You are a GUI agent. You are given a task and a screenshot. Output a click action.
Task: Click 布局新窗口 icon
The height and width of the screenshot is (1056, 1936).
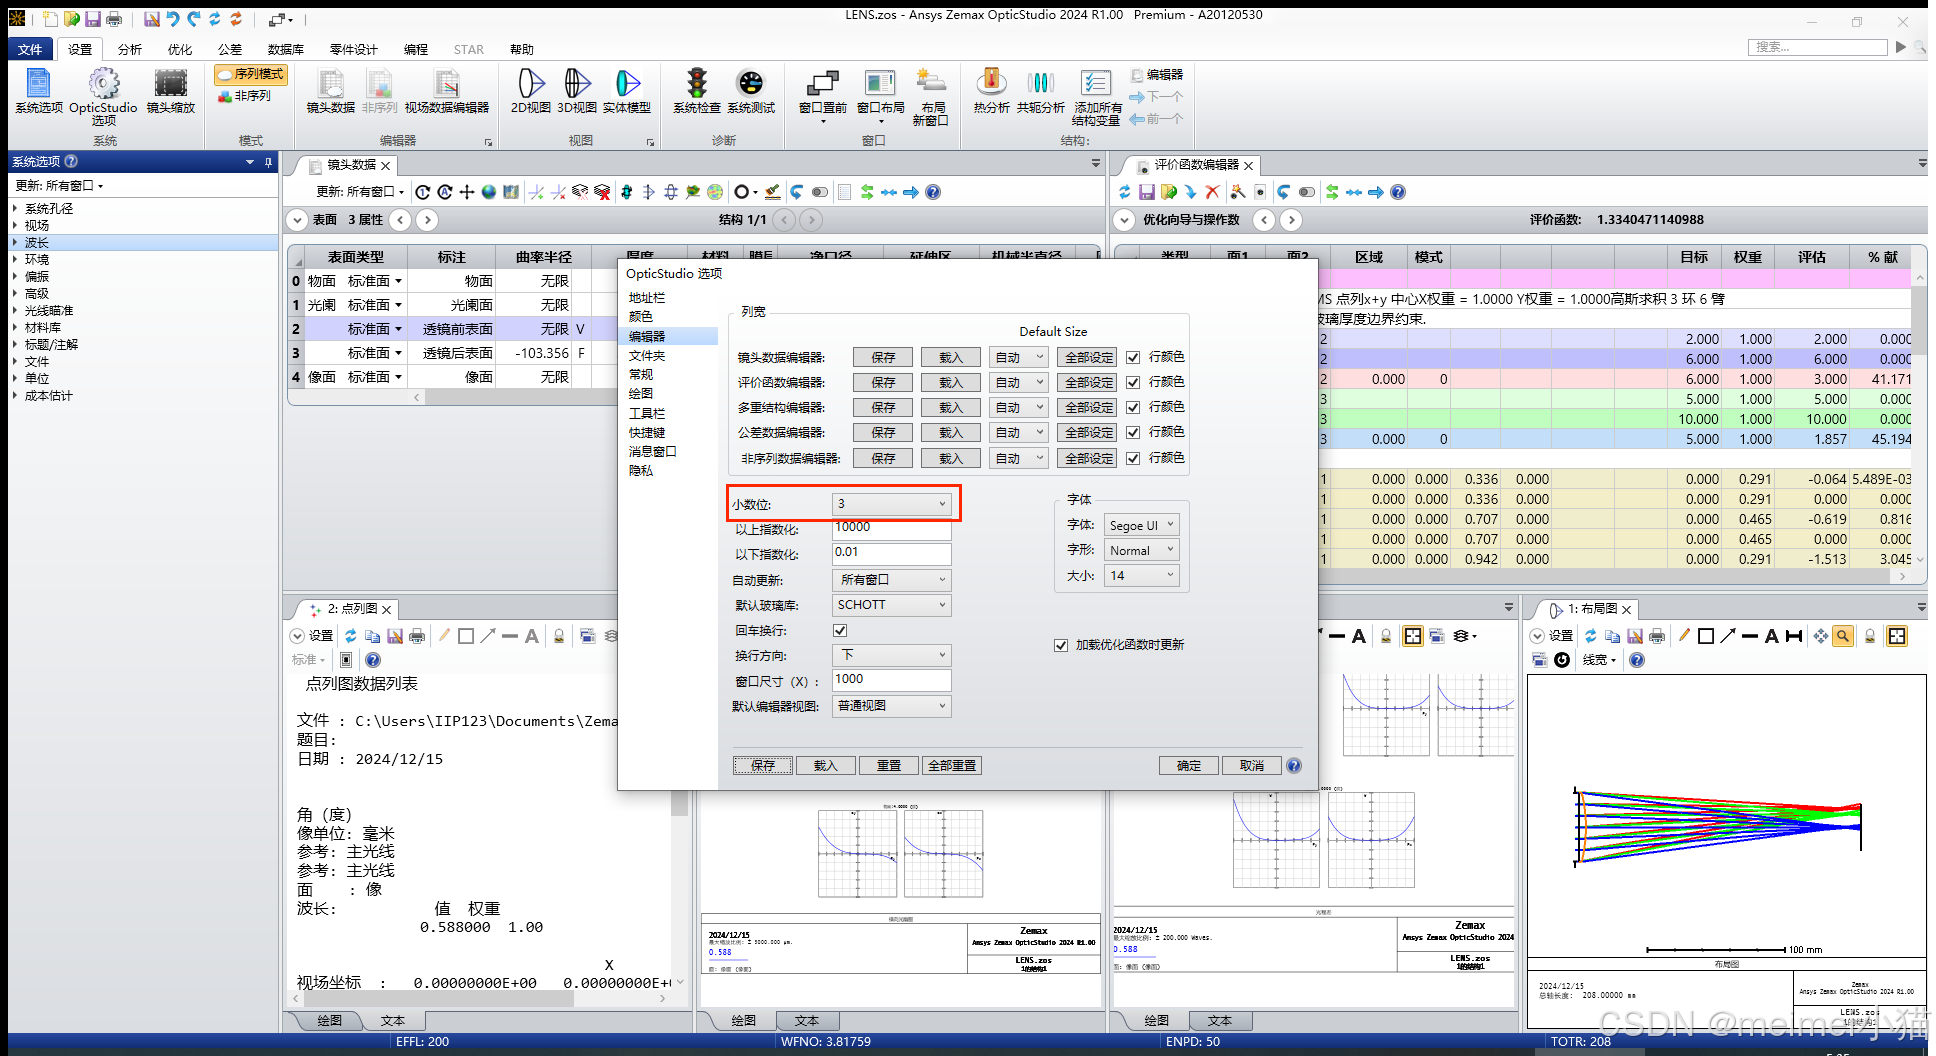click(x=931, y=97)
